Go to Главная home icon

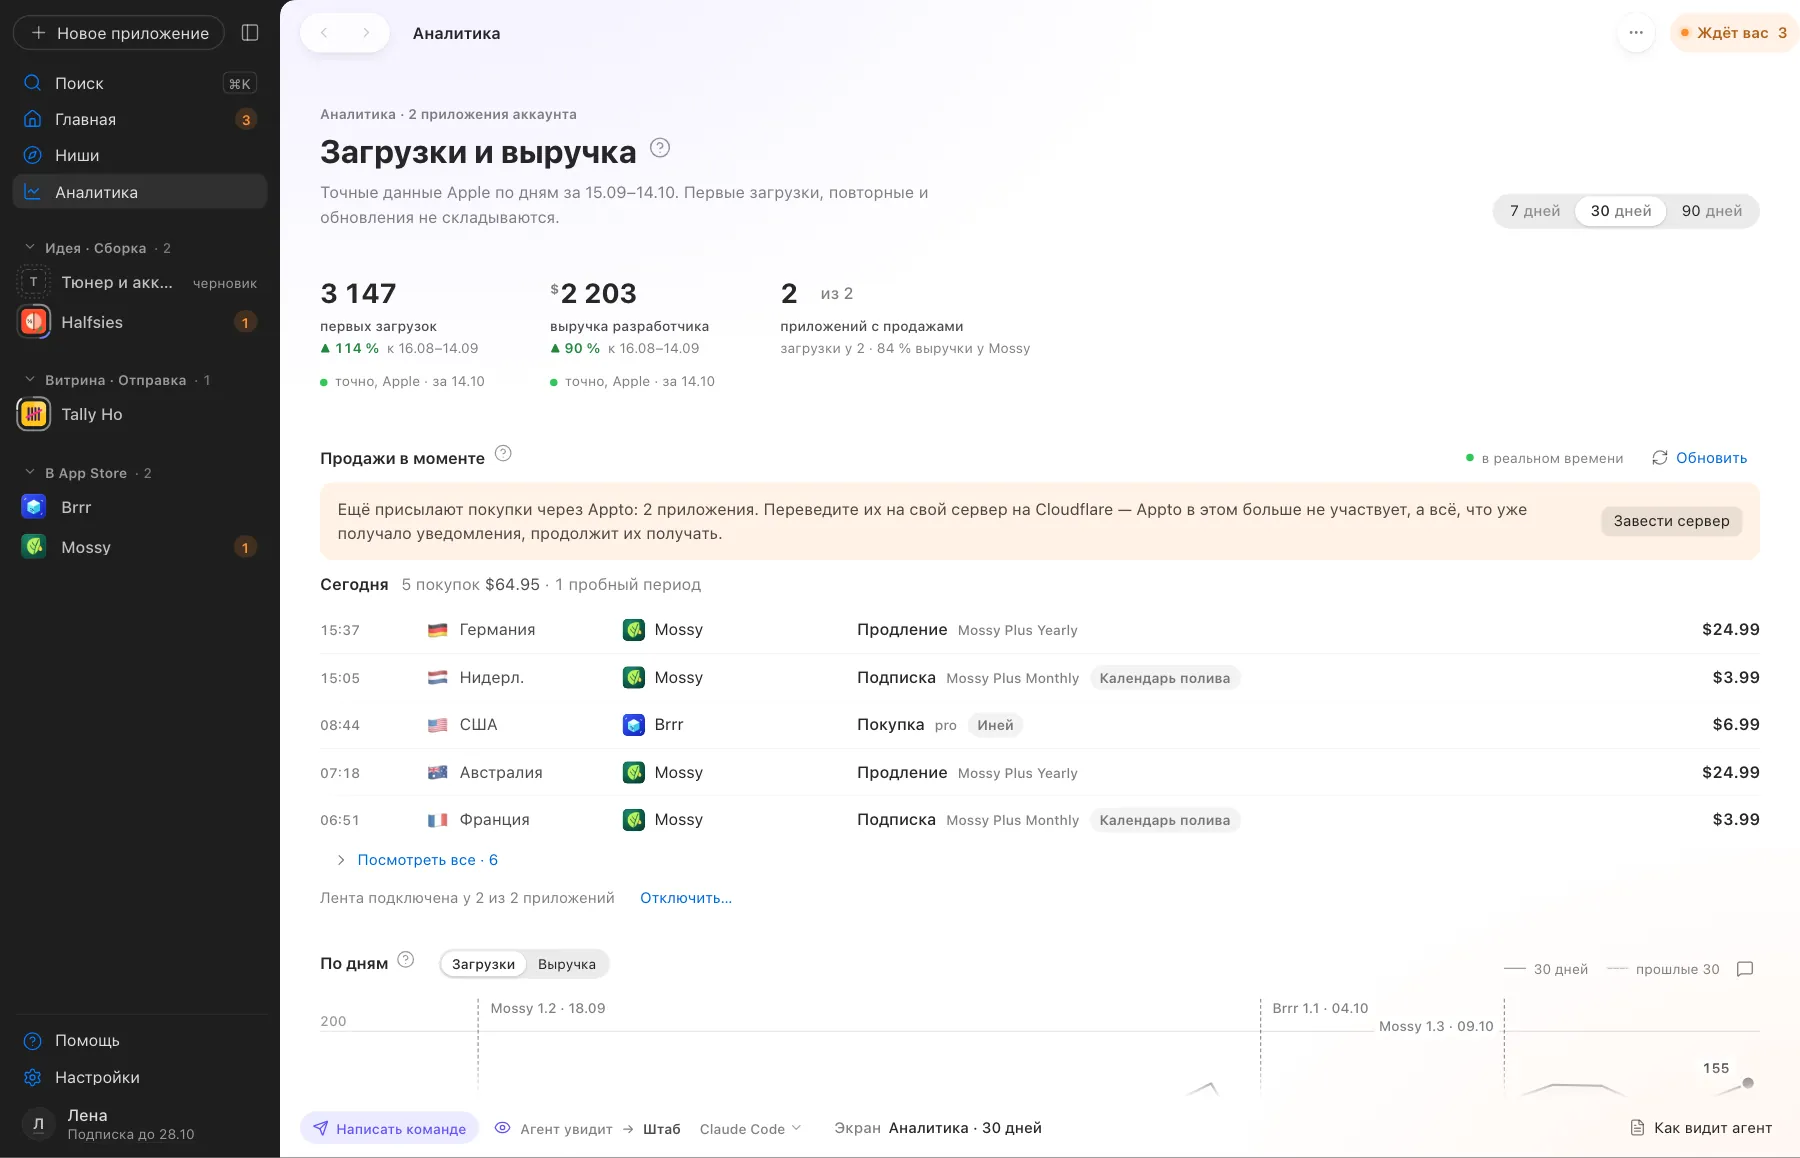tap(33, 119)
